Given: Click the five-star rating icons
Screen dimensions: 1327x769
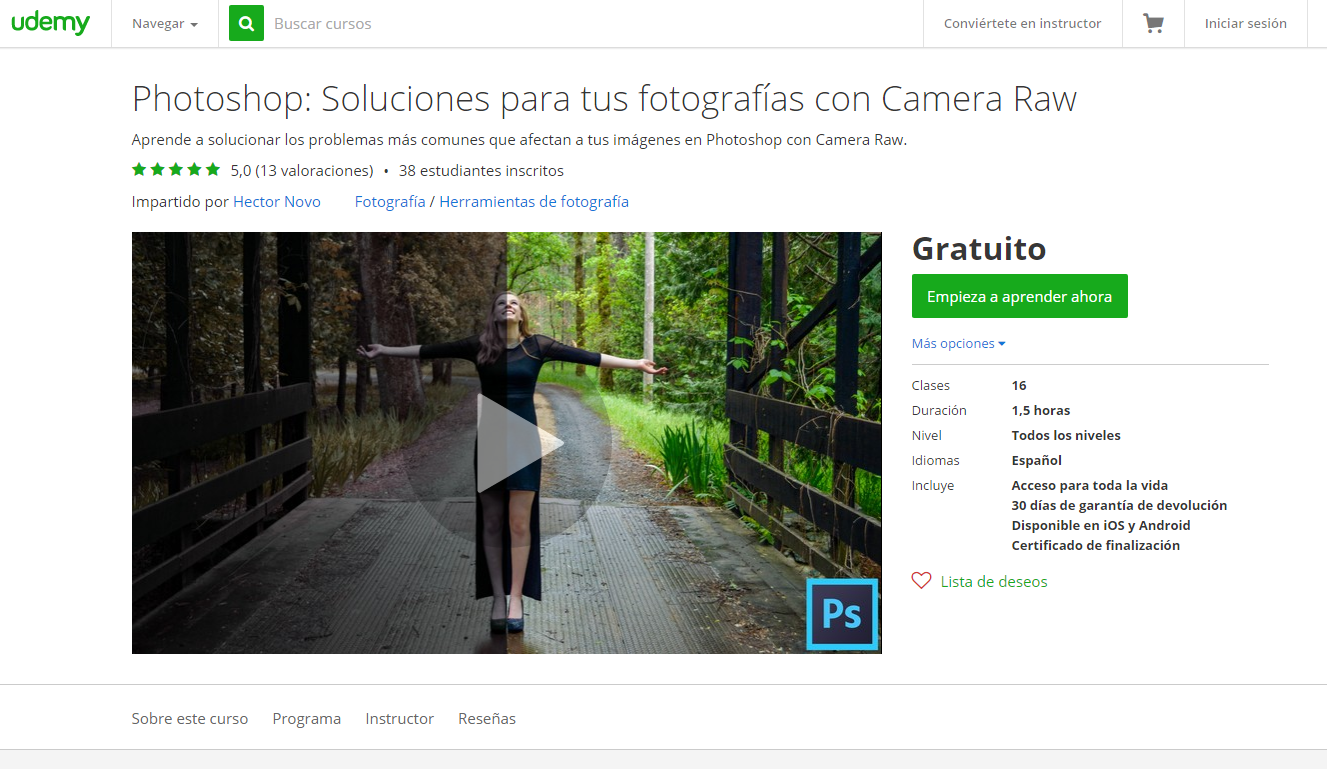Looking at the screenshot, I should tap(176, 170).
